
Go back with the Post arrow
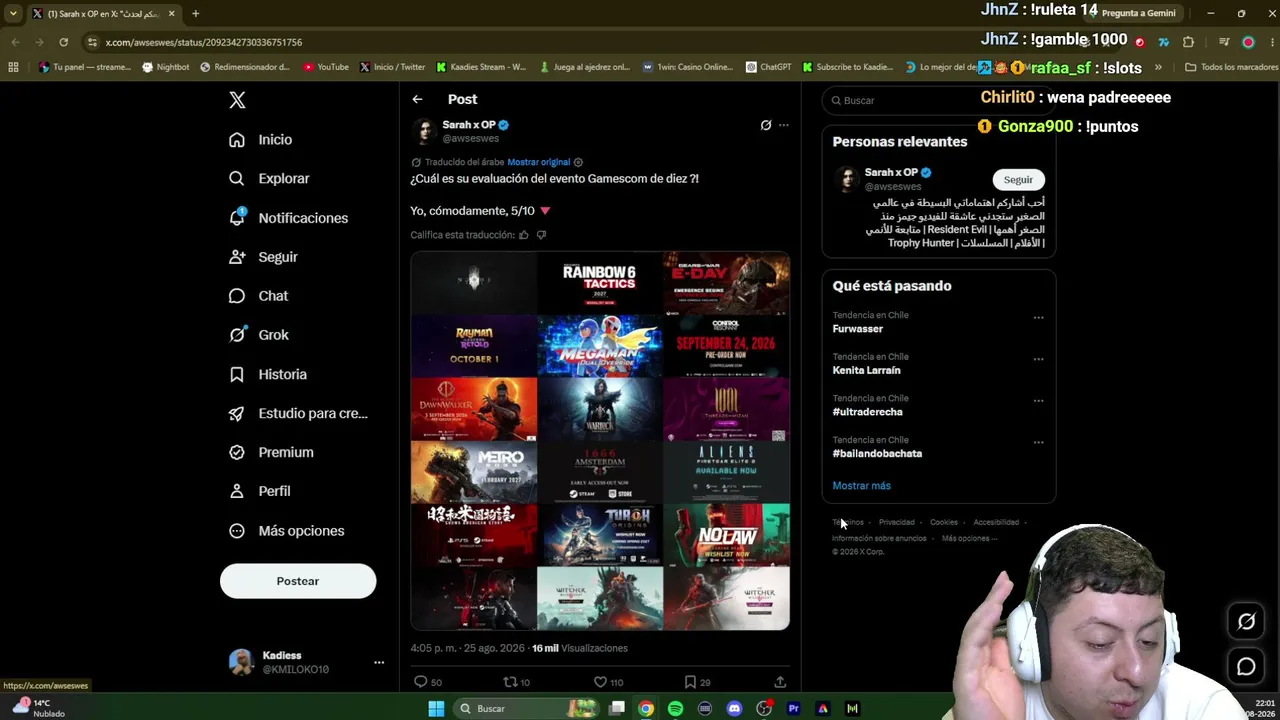(417, 99)
